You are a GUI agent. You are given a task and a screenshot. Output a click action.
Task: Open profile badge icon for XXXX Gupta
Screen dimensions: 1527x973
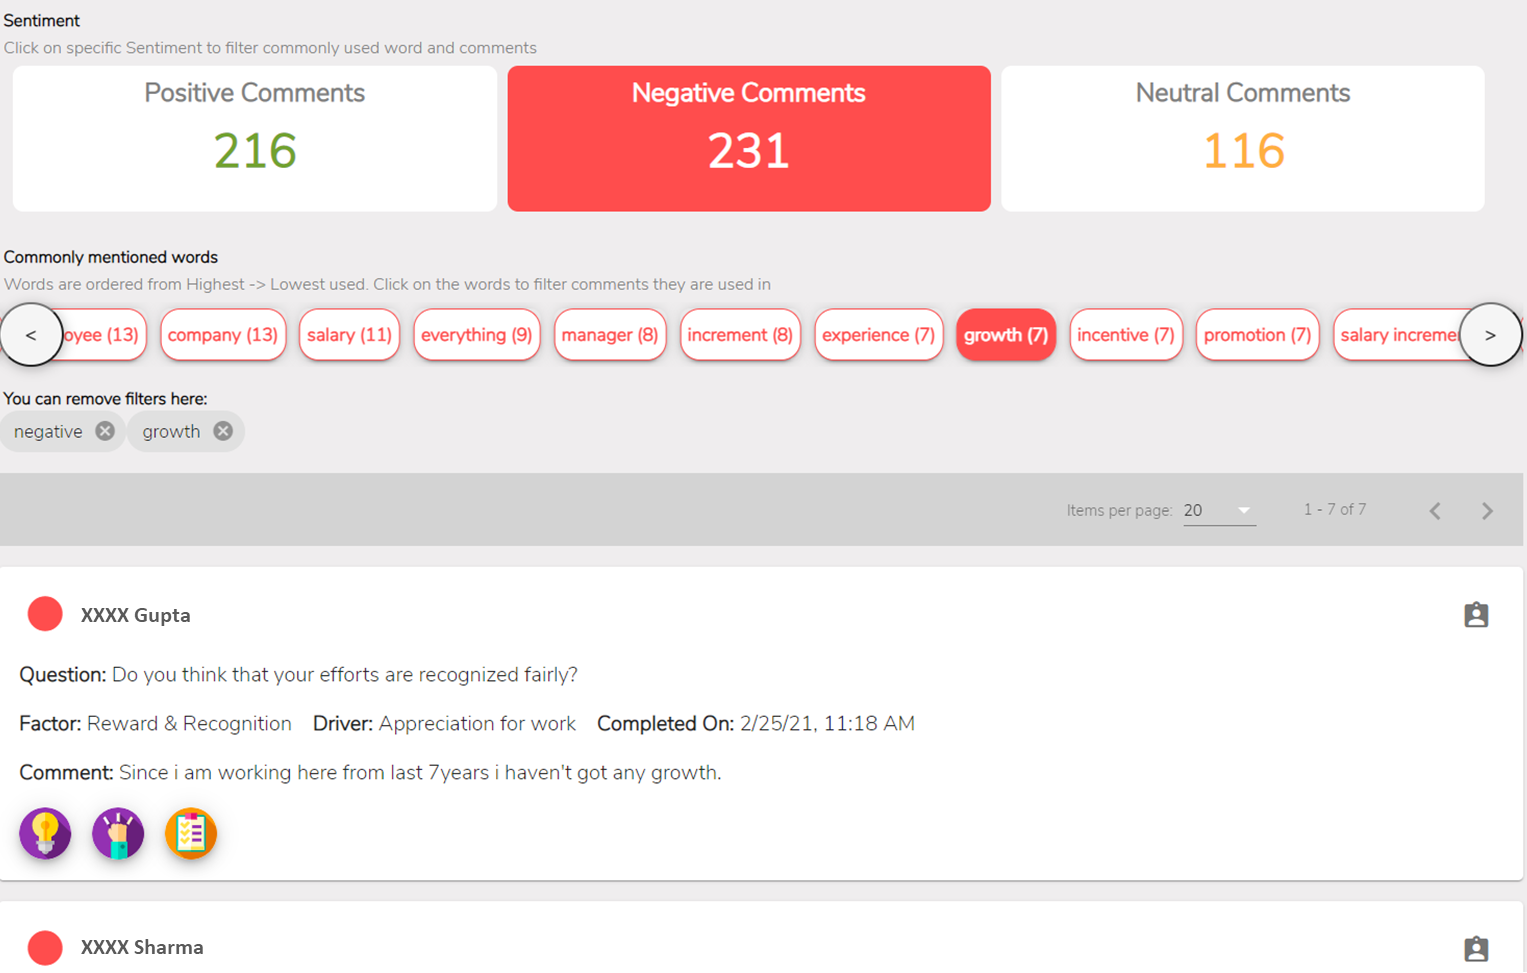1476,615
